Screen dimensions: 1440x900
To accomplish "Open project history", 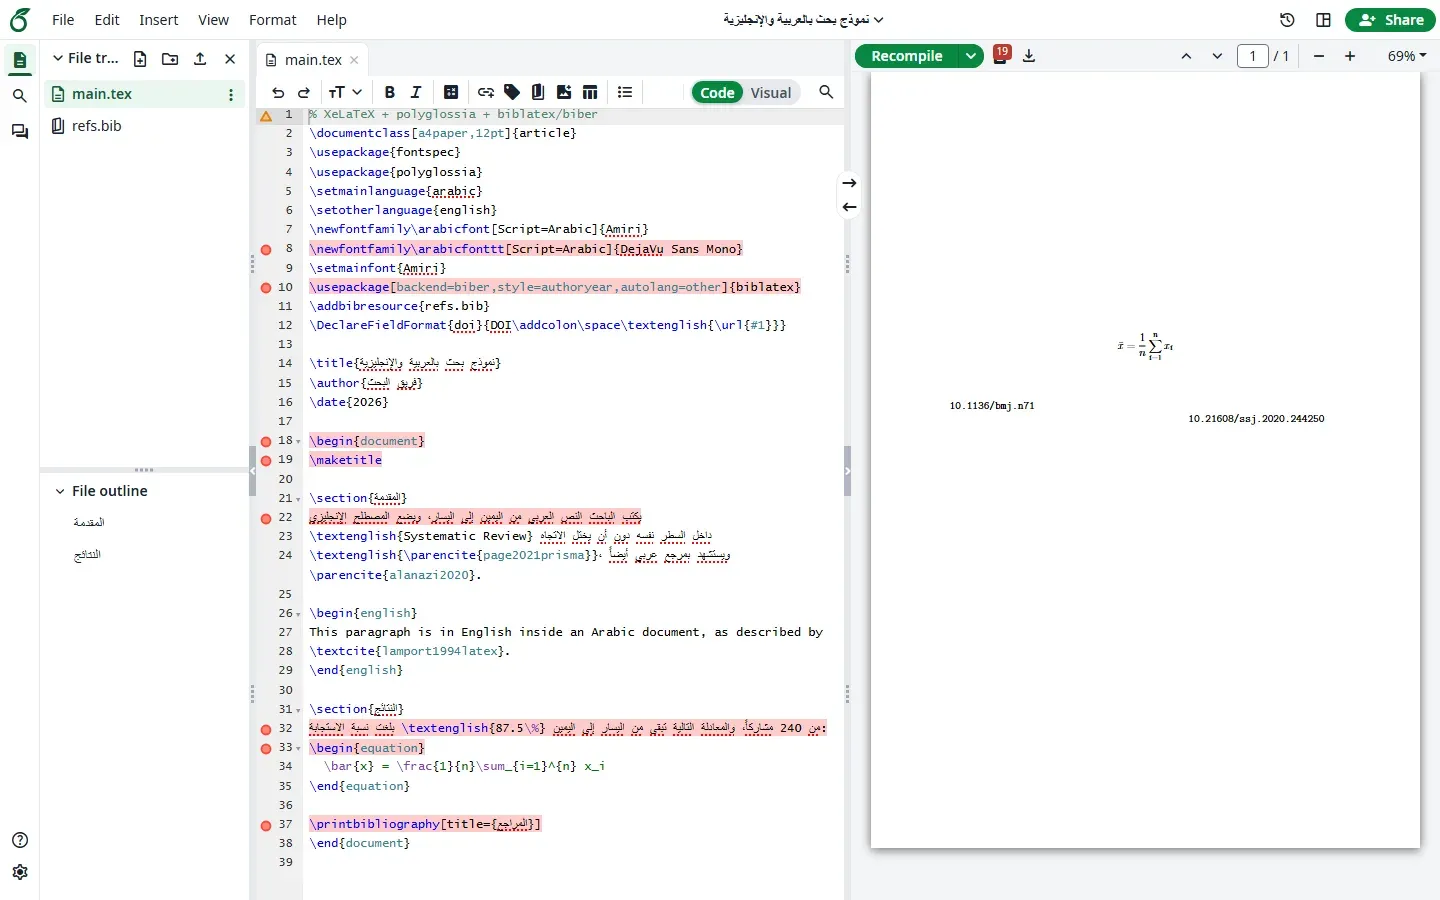I will coord(1287,20).
